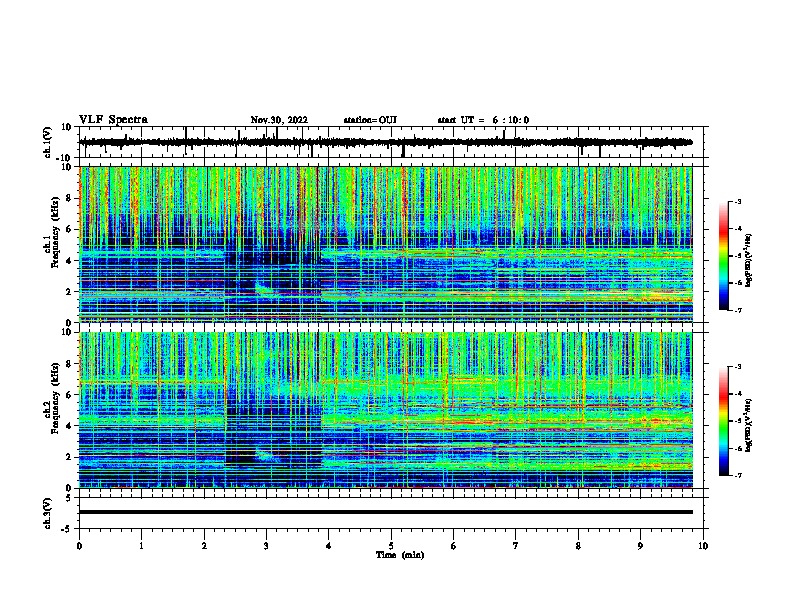Click the "-10" tick on ch.1(V) axis
Viewport: 792px width, 612px height.
point(65,158)
